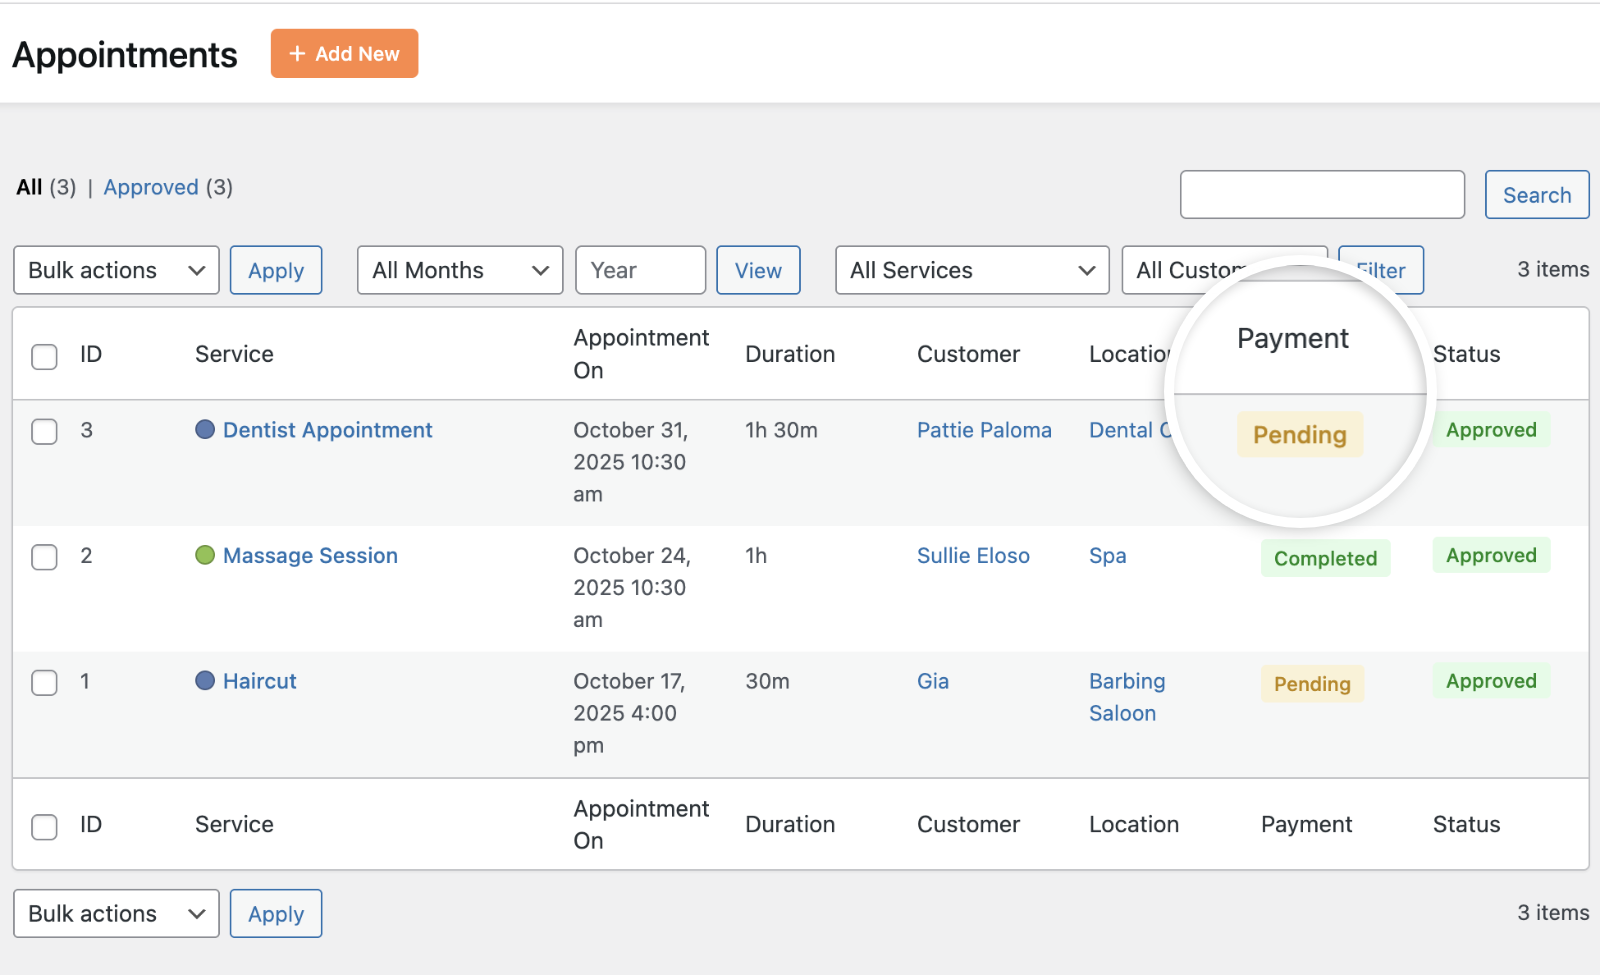The image size is (1600, 975).
Task: Open the top Bulk actions dropdown
Action: point(116,270)
